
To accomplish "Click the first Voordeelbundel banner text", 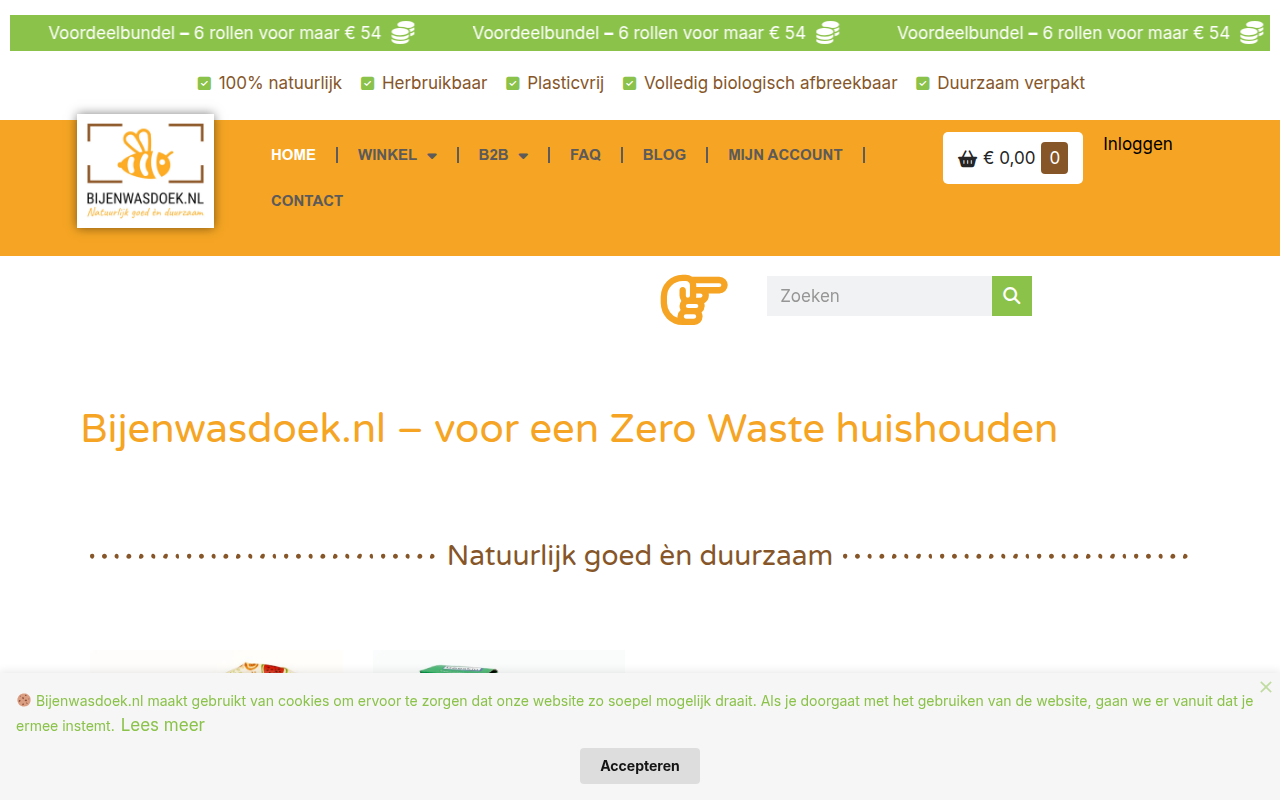I will pos(215,33).
